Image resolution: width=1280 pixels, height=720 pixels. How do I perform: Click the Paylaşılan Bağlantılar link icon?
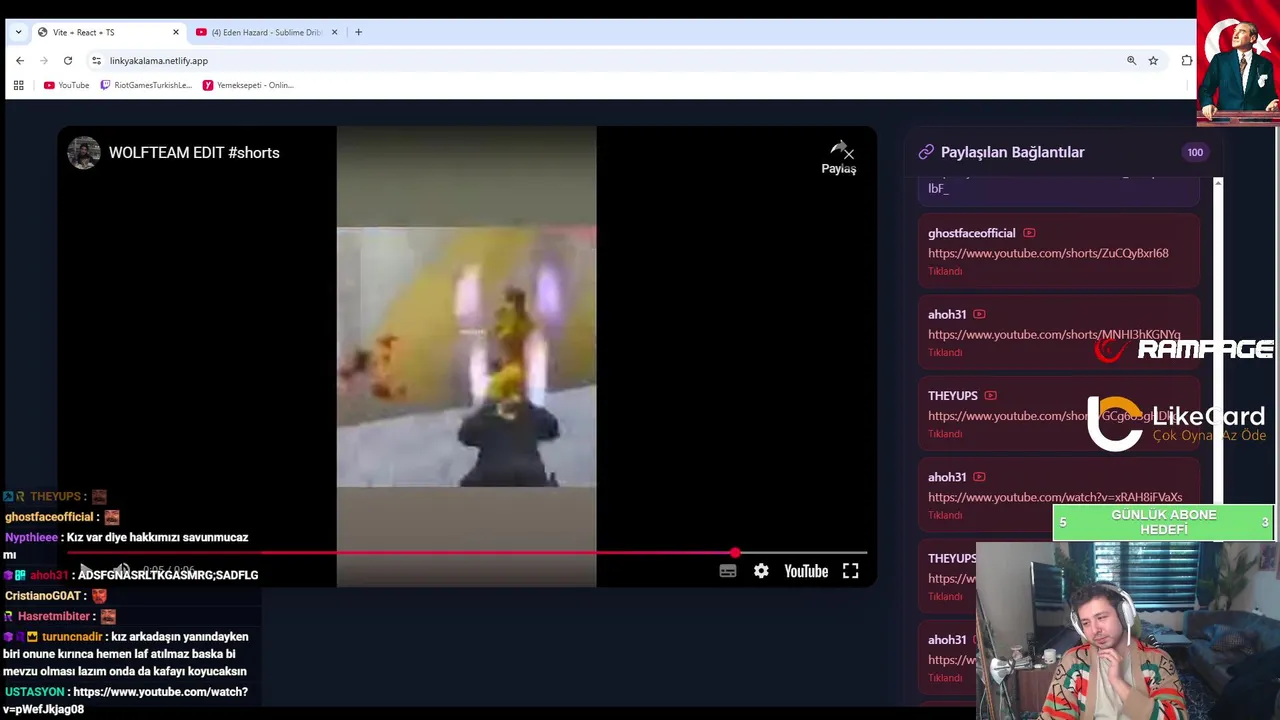tap(926, 152)
